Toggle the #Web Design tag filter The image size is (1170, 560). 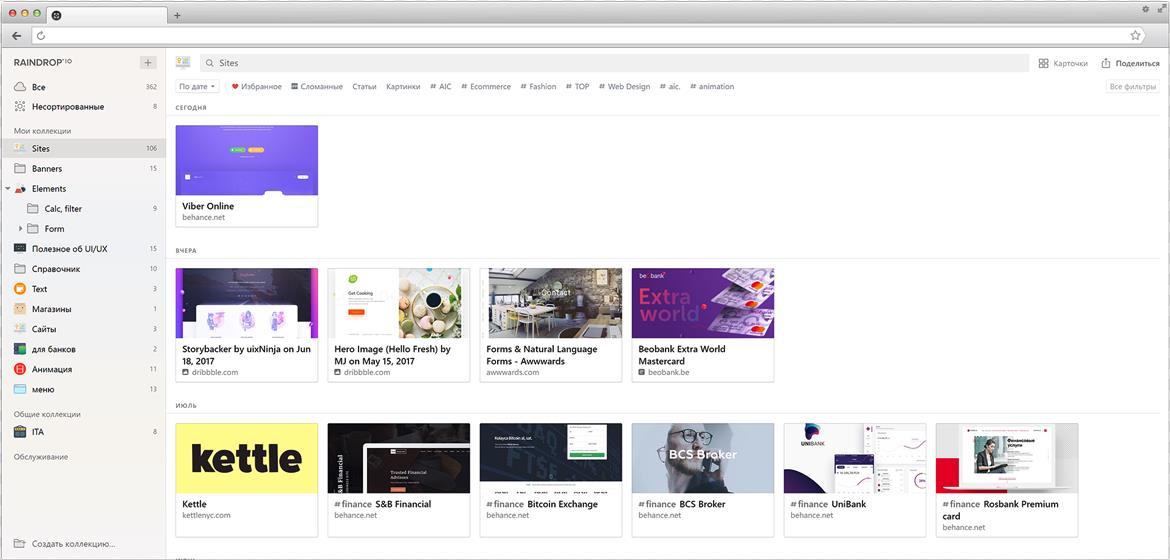[x=625, y=87]
